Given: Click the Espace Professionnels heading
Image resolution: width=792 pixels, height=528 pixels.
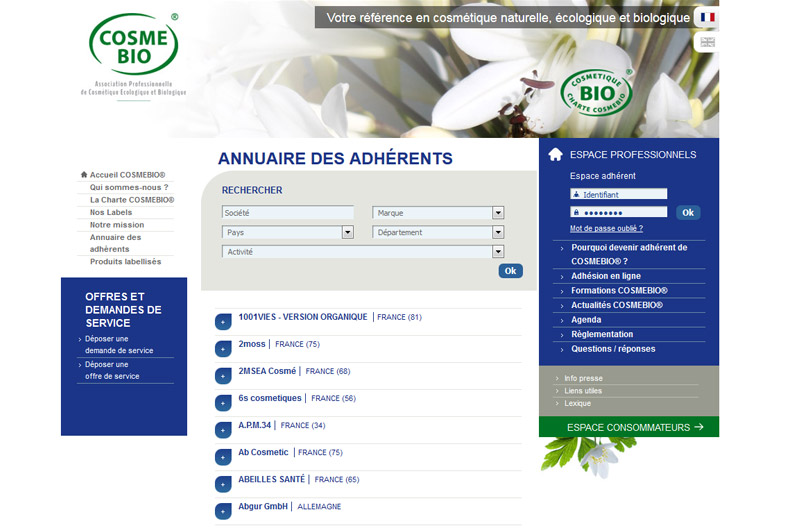Looking at the screenshot, I should [633, 155].
